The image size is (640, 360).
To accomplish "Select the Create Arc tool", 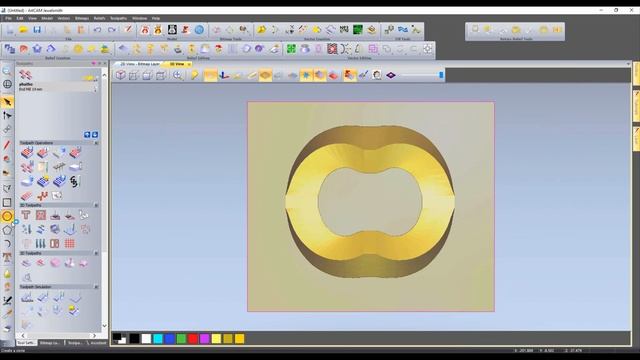I will [7, 244].
